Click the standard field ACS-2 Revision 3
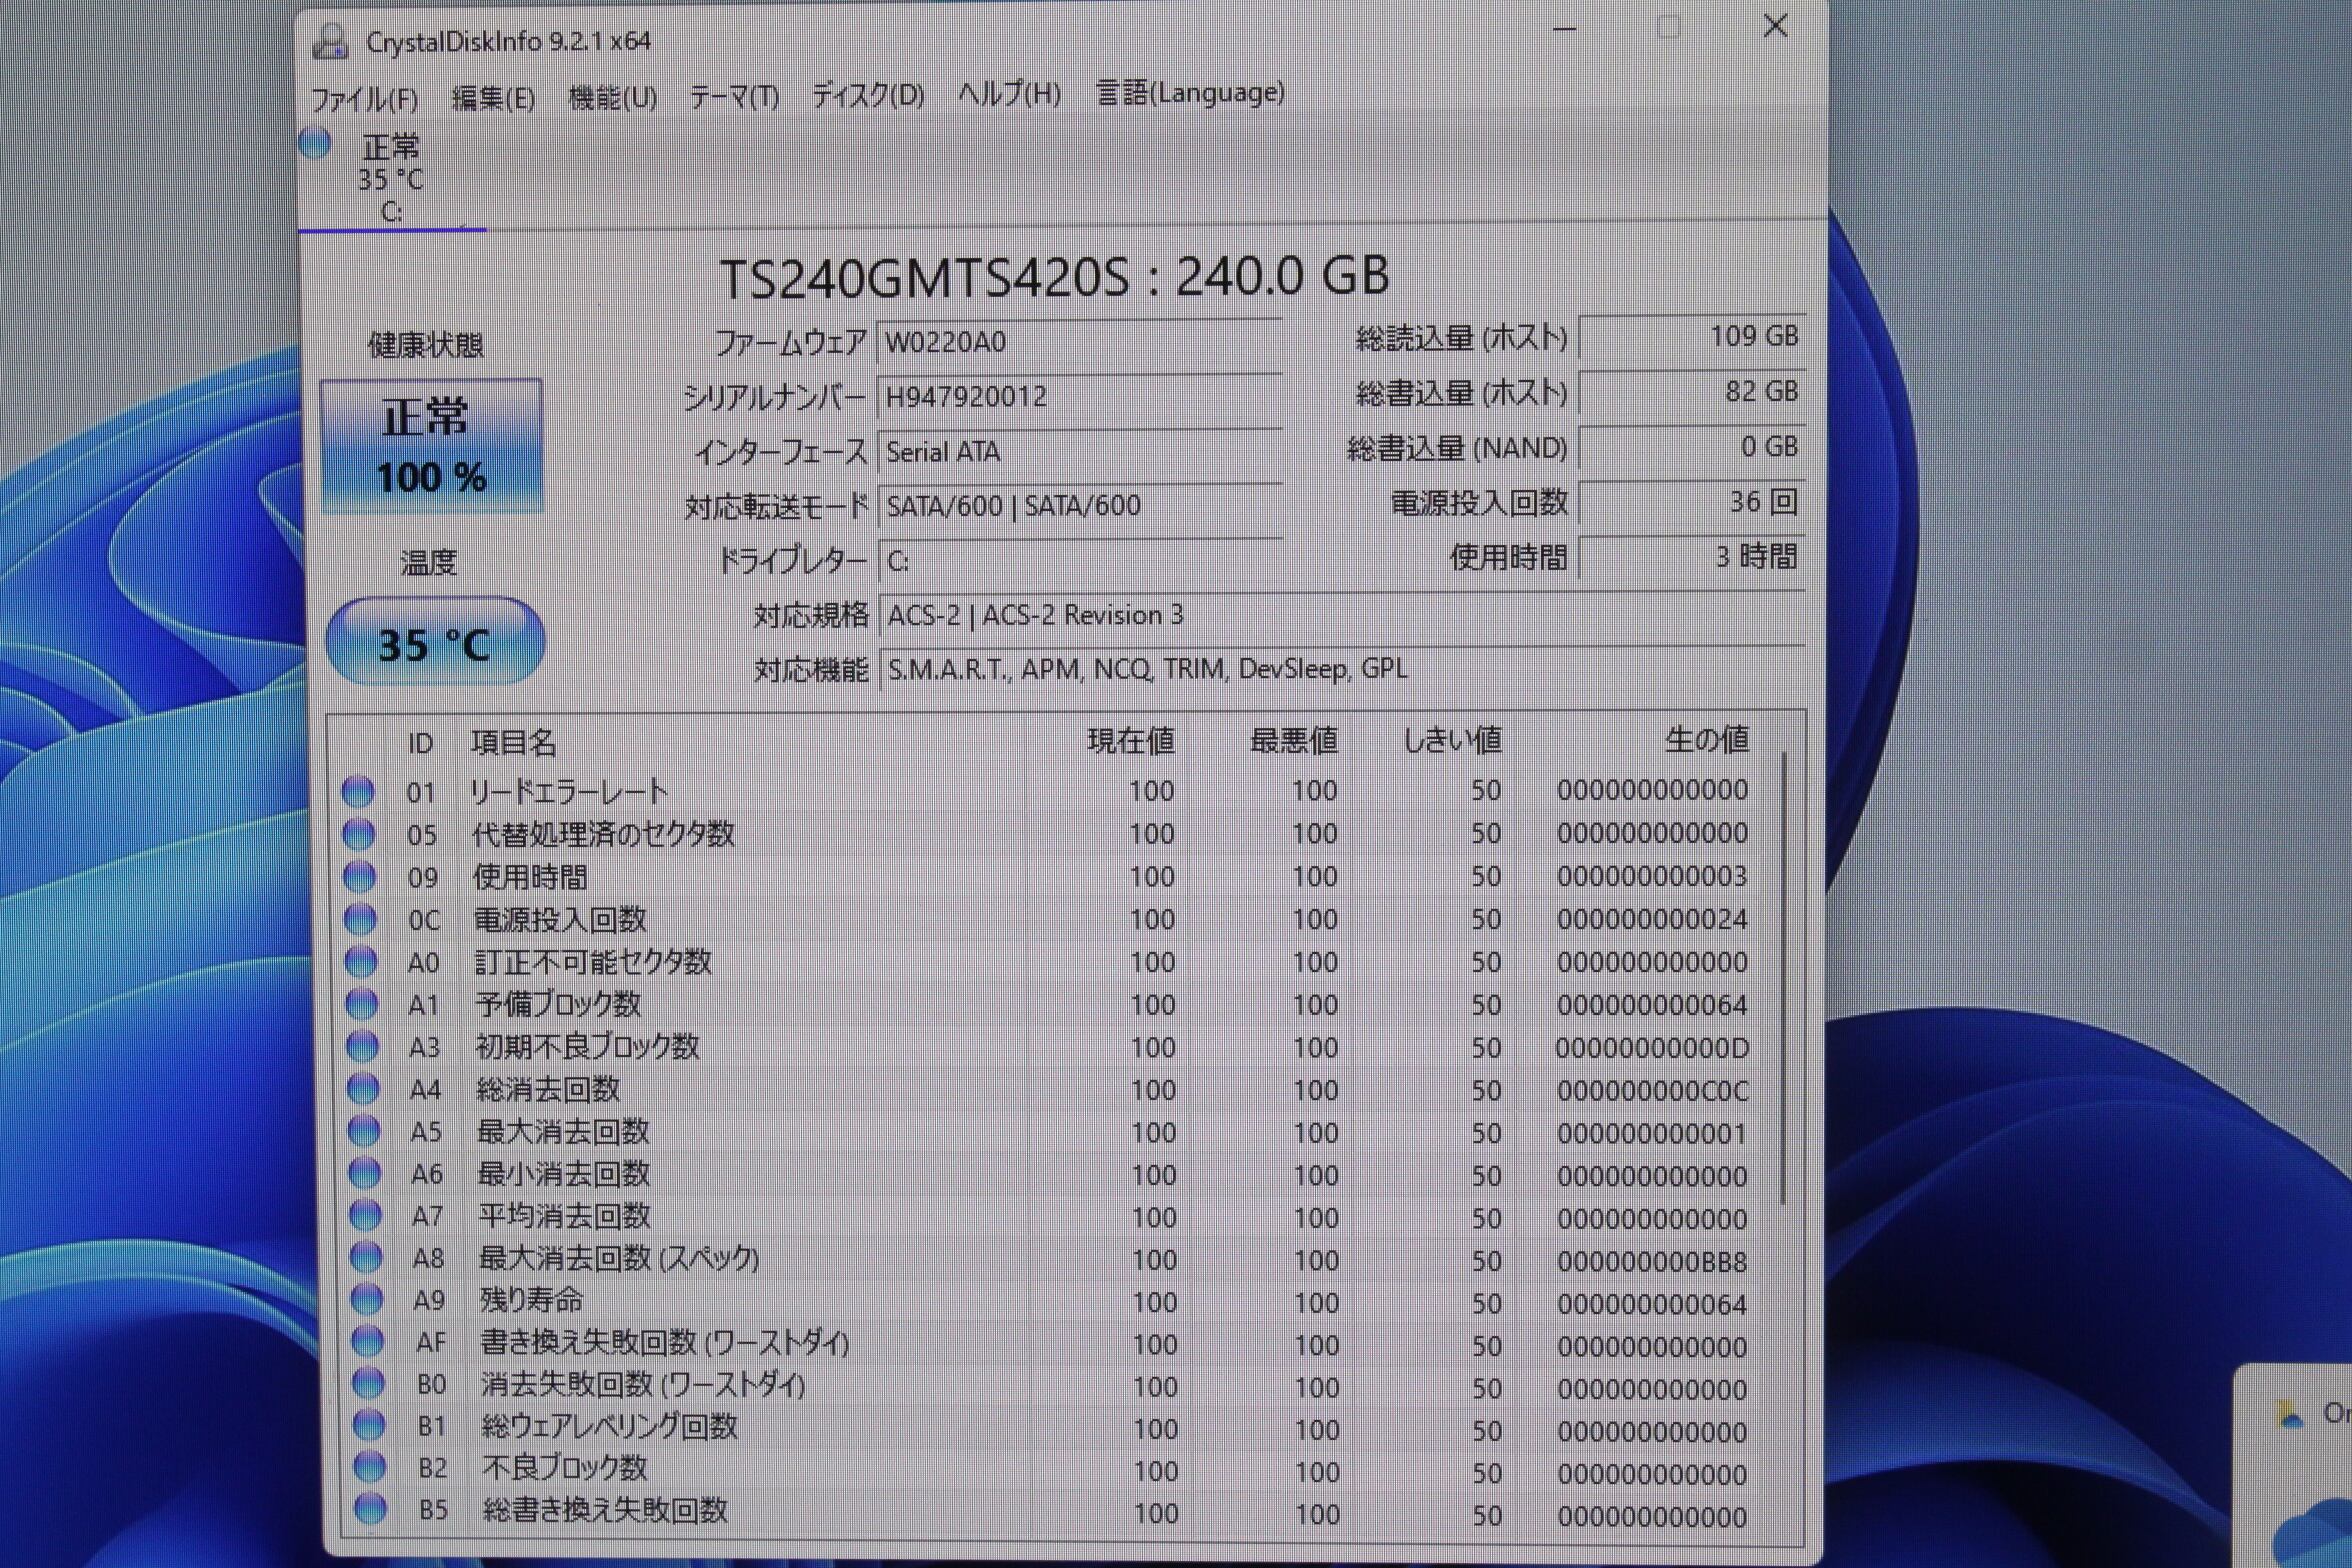 point(1341,615)
